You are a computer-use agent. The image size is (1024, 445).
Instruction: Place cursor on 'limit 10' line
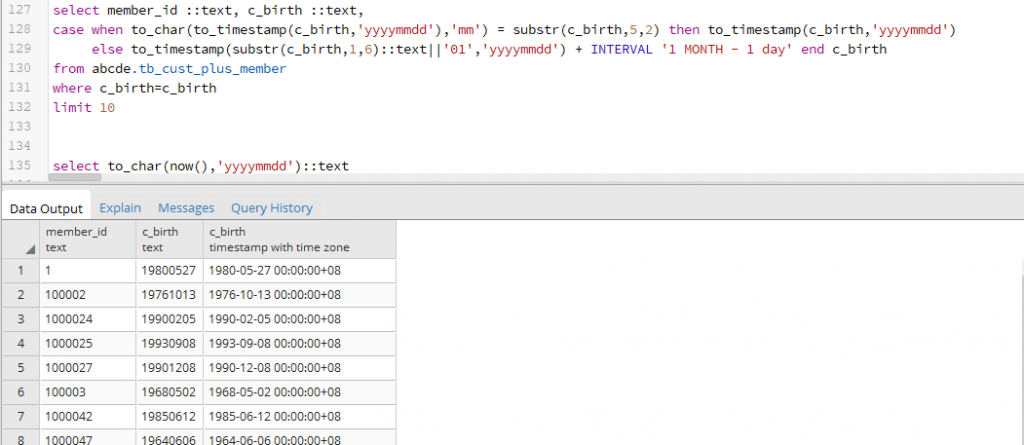pos(84,108)
